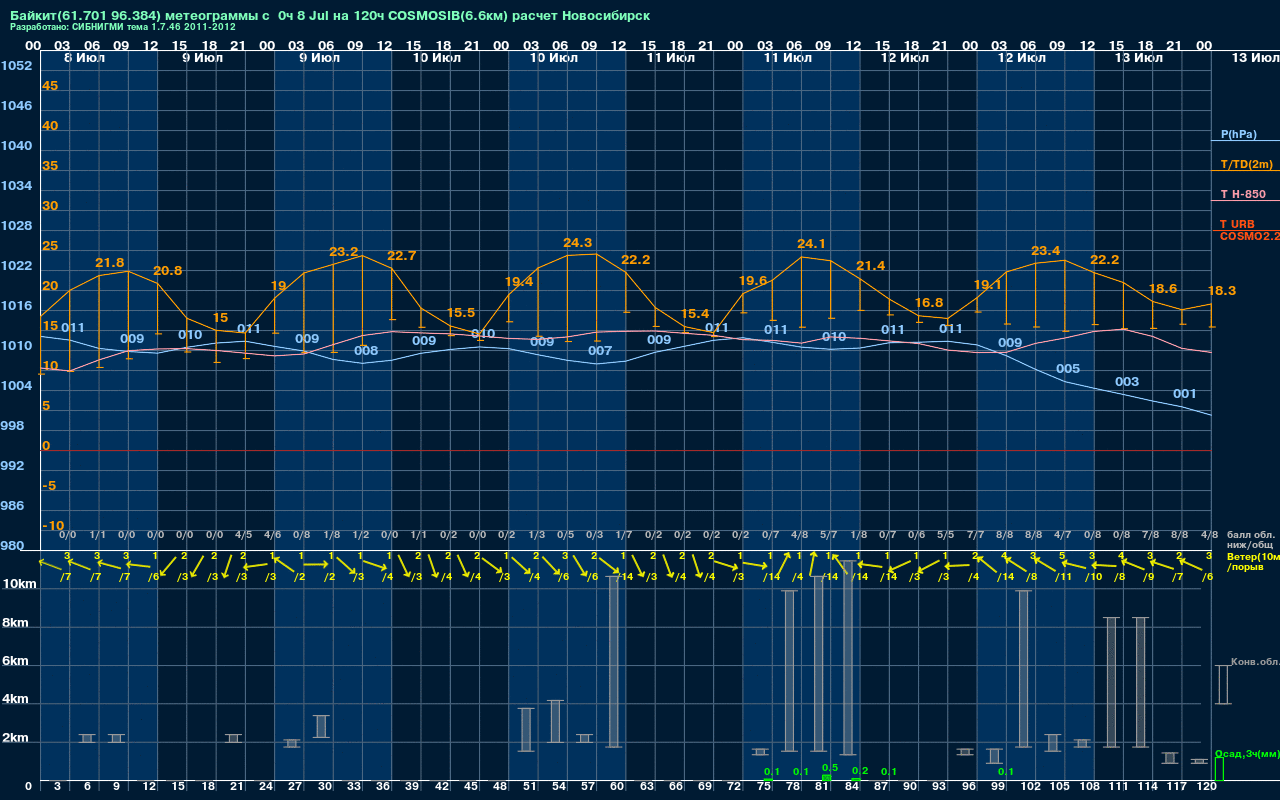Screen dimensions: 1280x800
Task: Click the 7/7 cloud cover value
Action: pos(975,535)
